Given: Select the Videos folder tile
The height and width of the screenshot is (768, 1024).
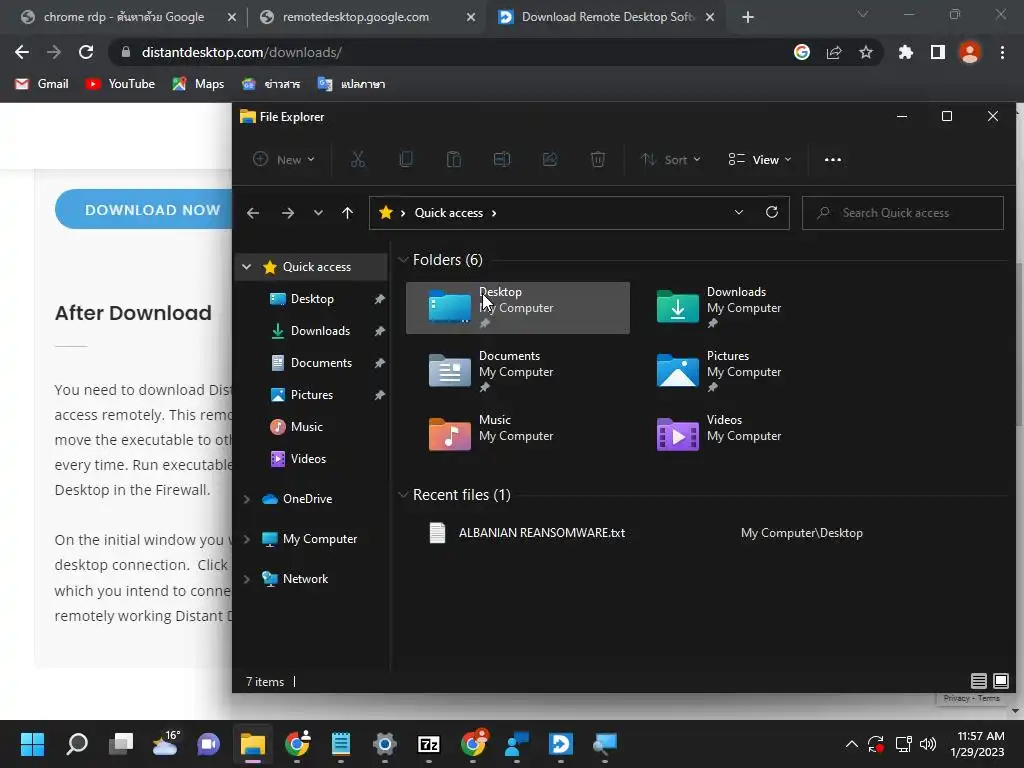Looking at the screenshot, I should (x=745, y=436).
